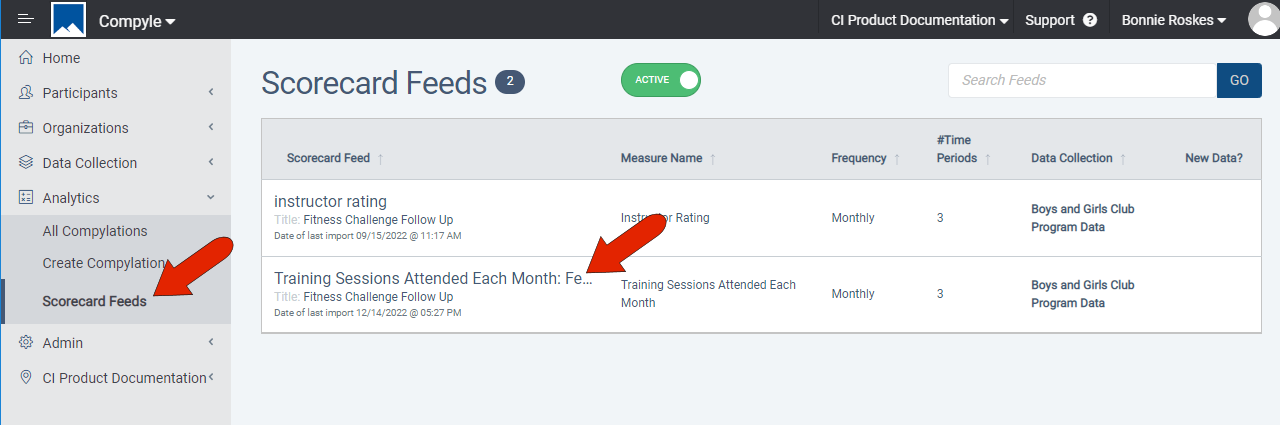Click the Admin gear icon
Viewport: 1280px width, 425px height.
(26, 343)
